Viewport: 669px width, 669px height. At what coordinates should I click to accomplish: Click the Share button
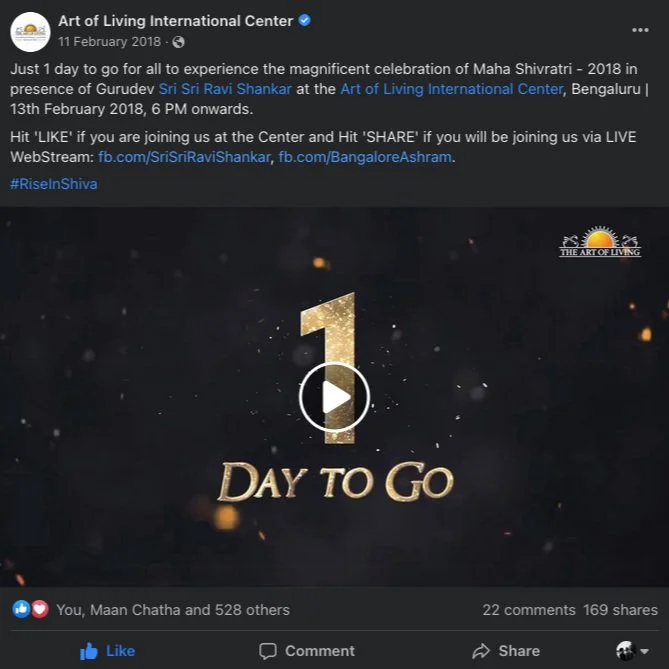tap(506, 651)
